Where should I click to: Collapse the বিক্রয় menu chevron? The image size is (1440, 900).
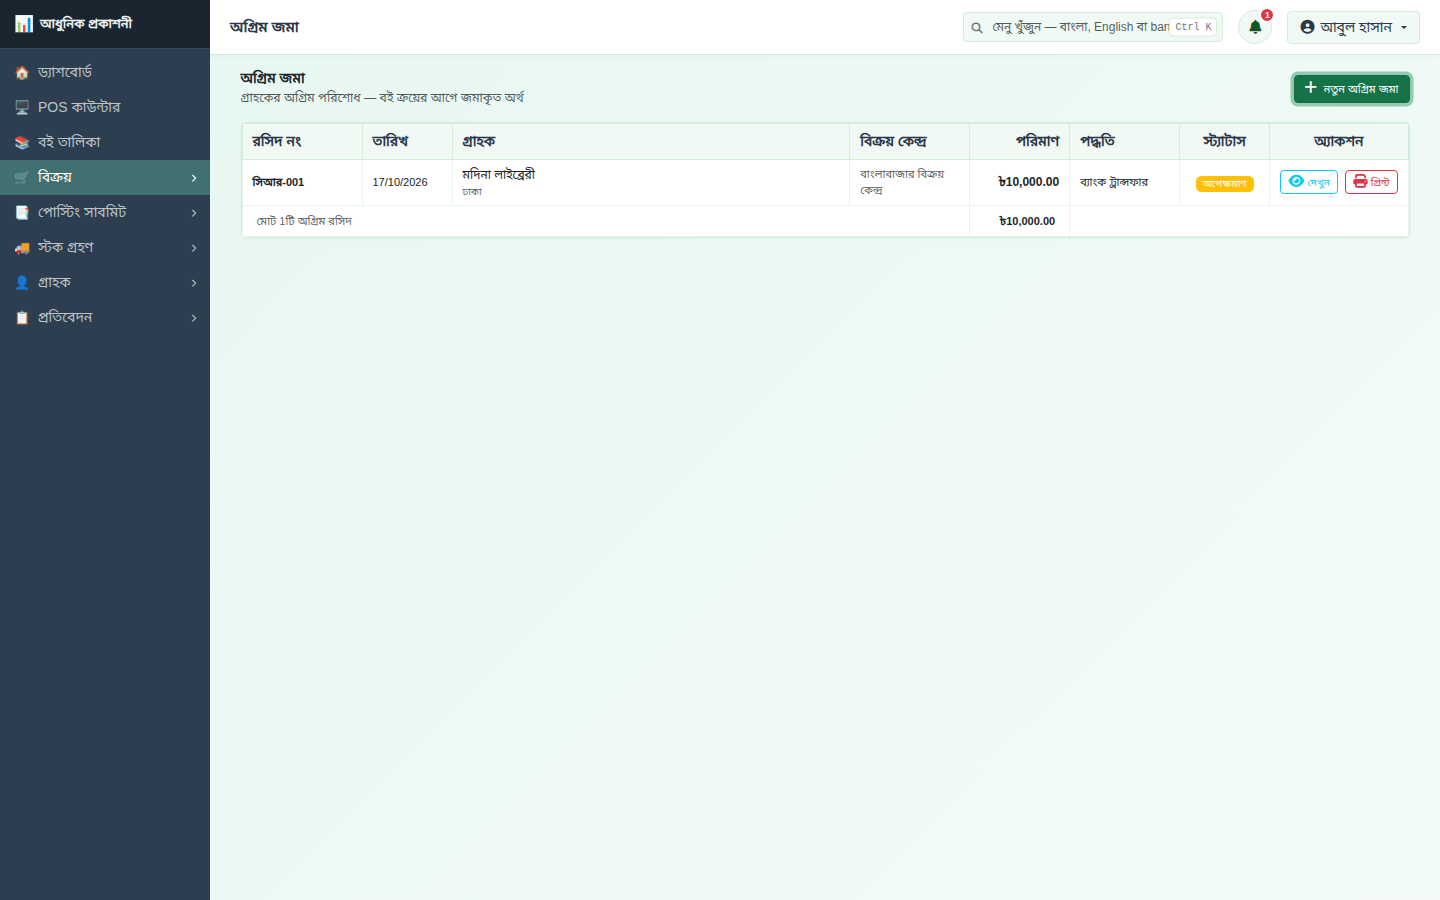pos(194,178)
